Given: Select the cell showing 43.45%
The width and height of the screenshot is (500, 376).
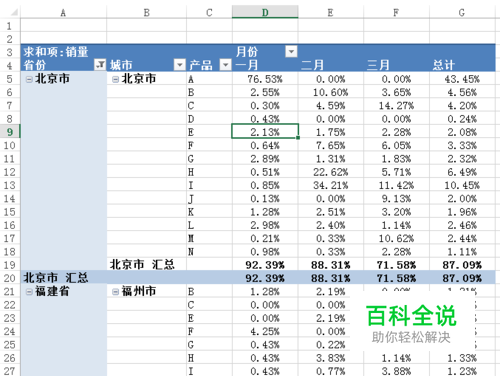Looking at the screenshot, I should (462, 79).
